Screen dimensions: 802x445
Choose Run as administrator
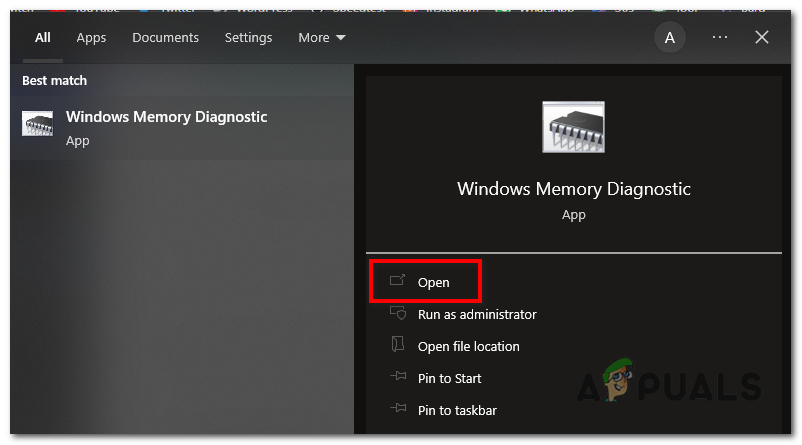(477, 315)
